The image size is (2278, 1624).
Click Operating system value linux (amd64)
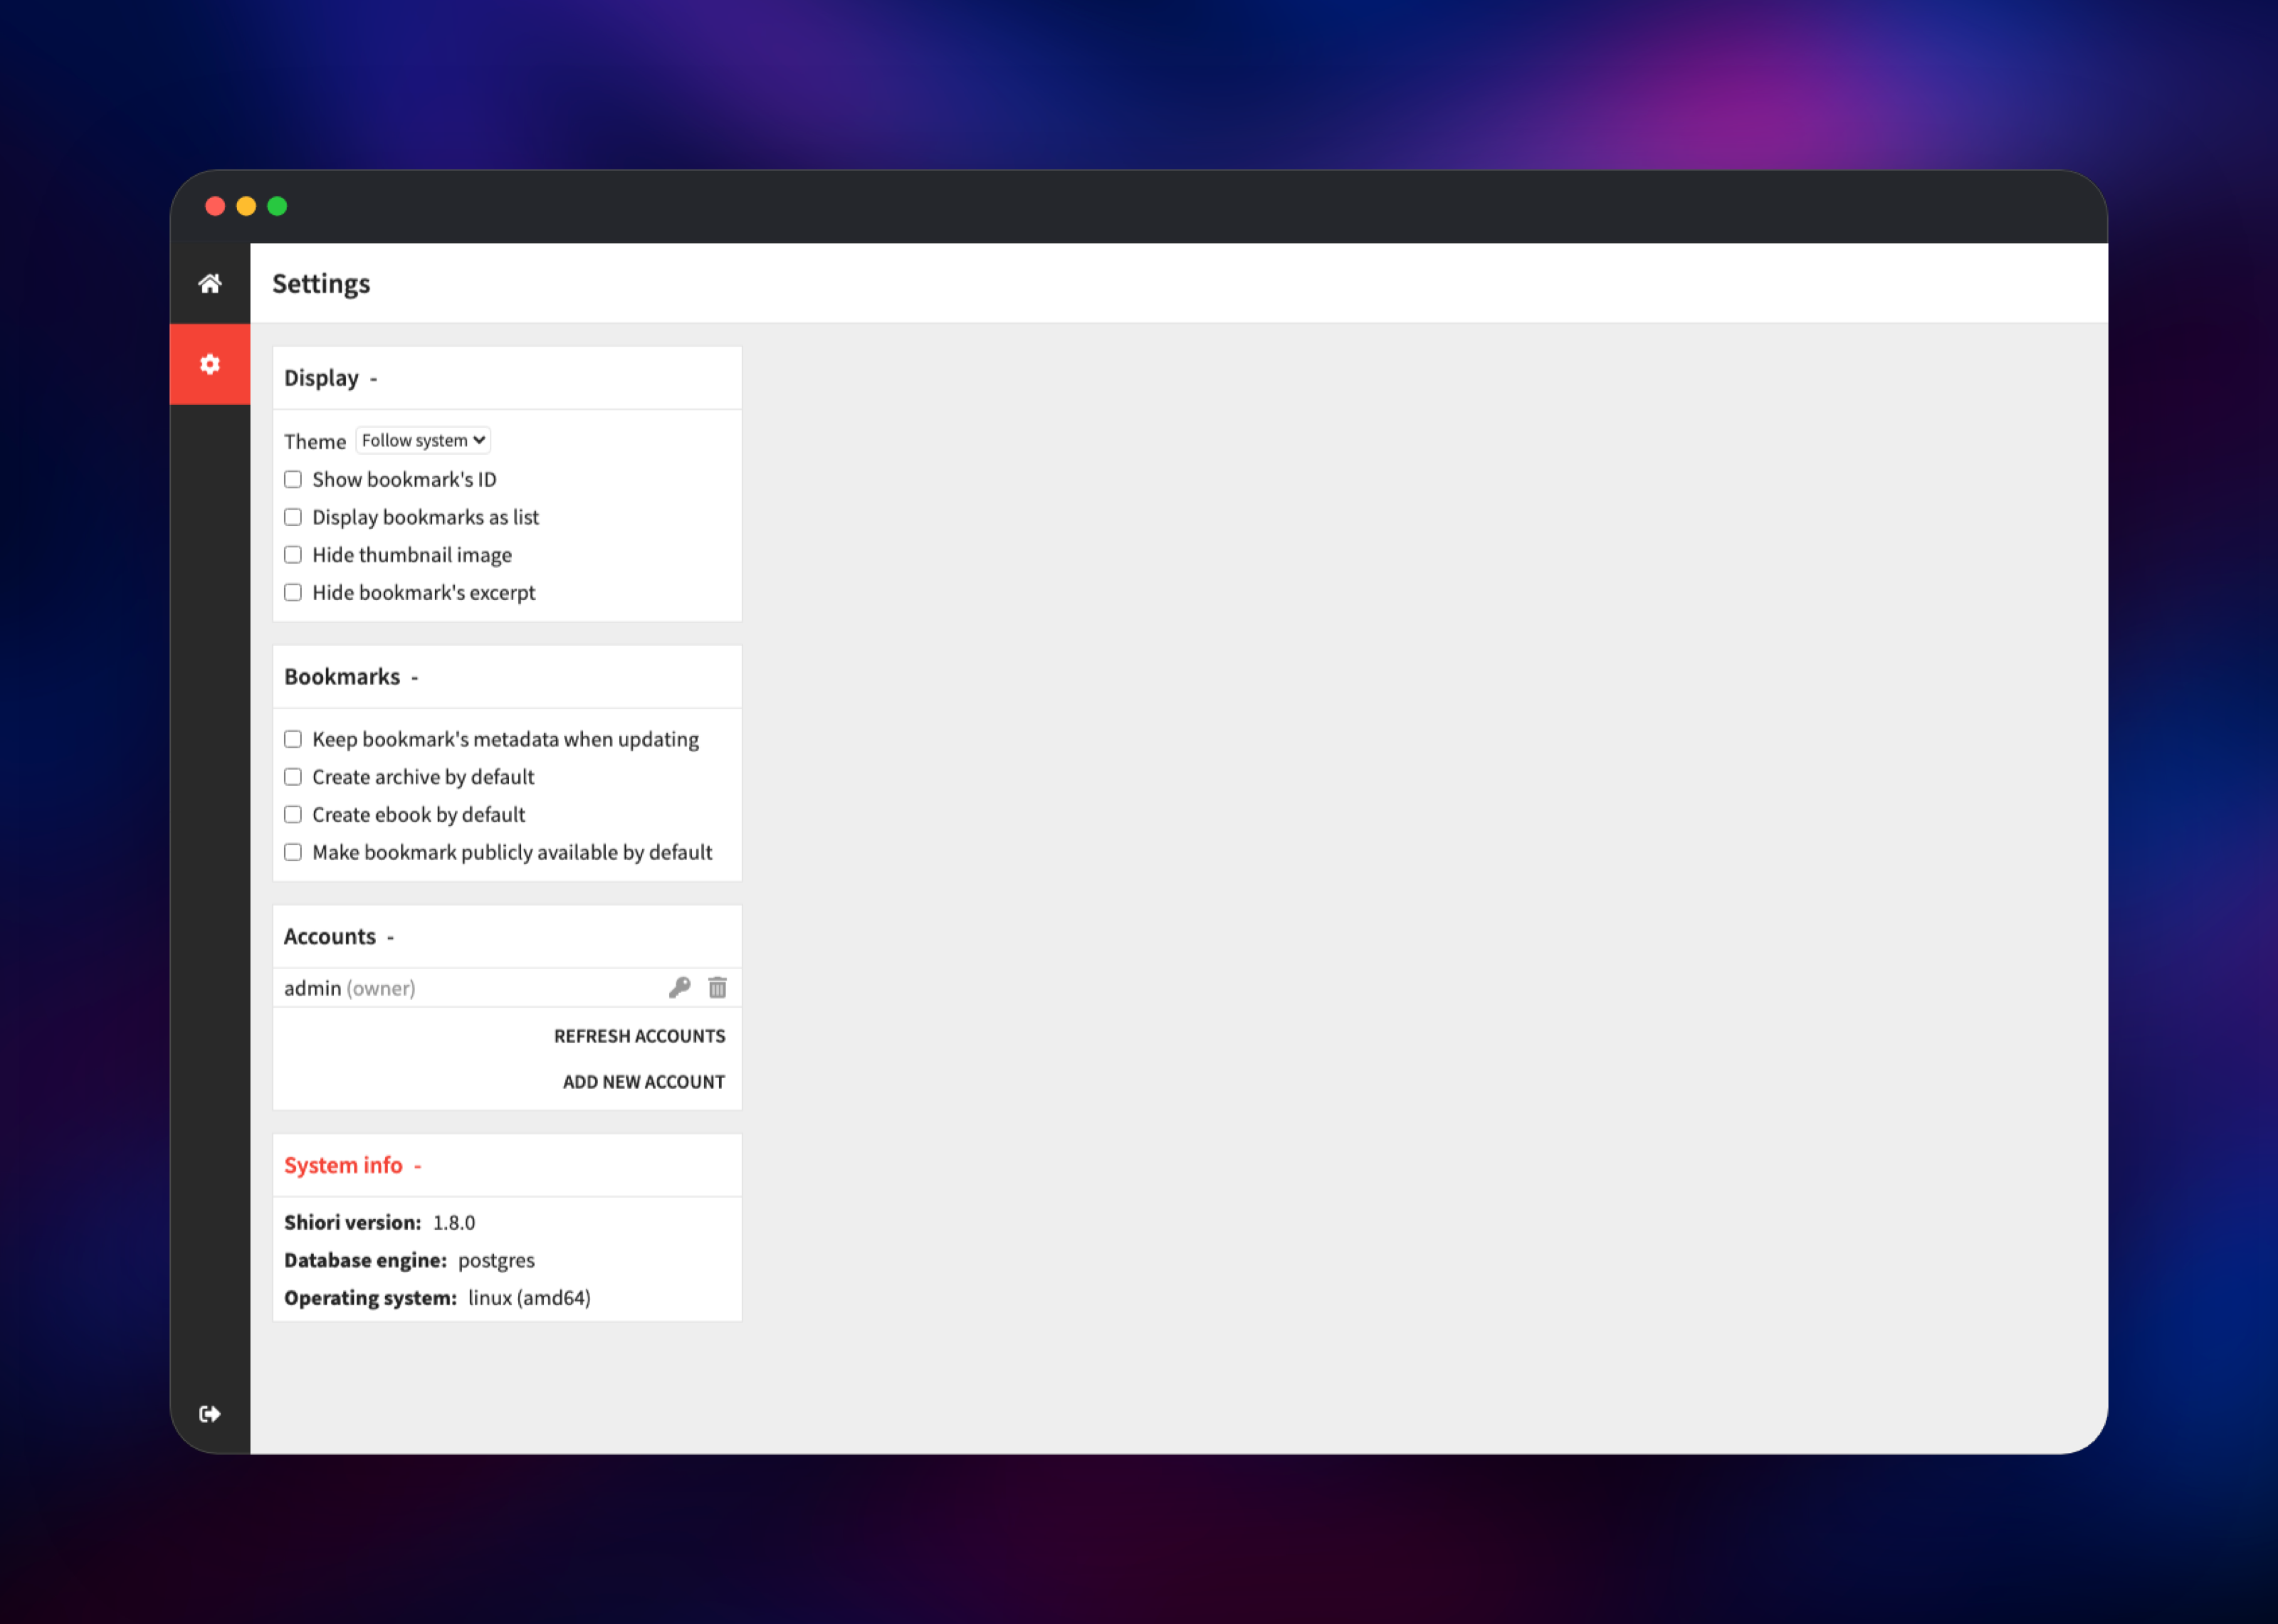coord(530,1298)
